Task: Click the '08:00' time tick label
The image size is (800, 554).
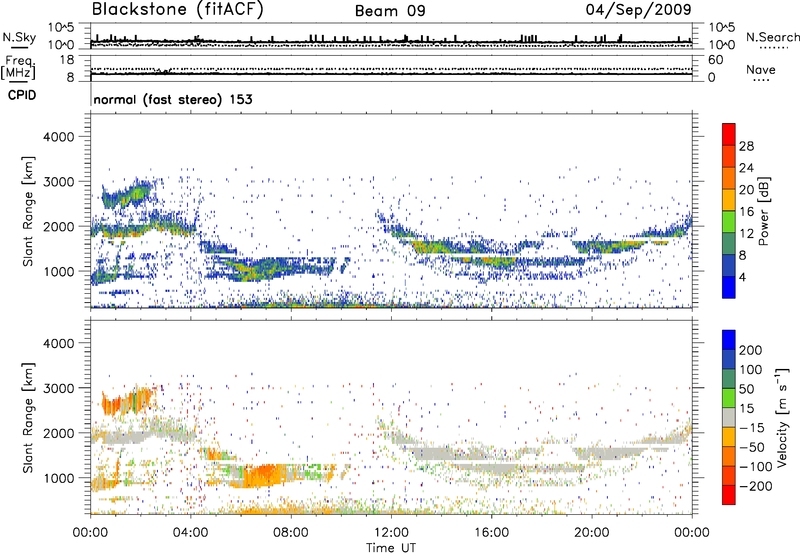Action: [x=291, y=533]
